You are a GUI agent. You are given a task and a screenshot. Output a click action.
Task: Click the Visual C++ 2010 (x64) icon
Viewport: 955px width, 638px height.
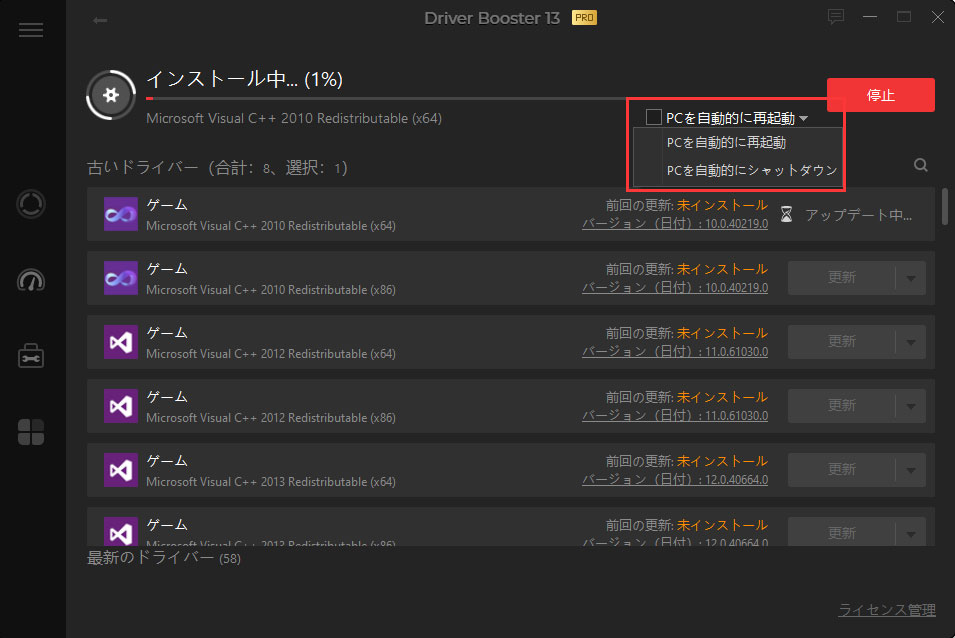coord(121,214)
